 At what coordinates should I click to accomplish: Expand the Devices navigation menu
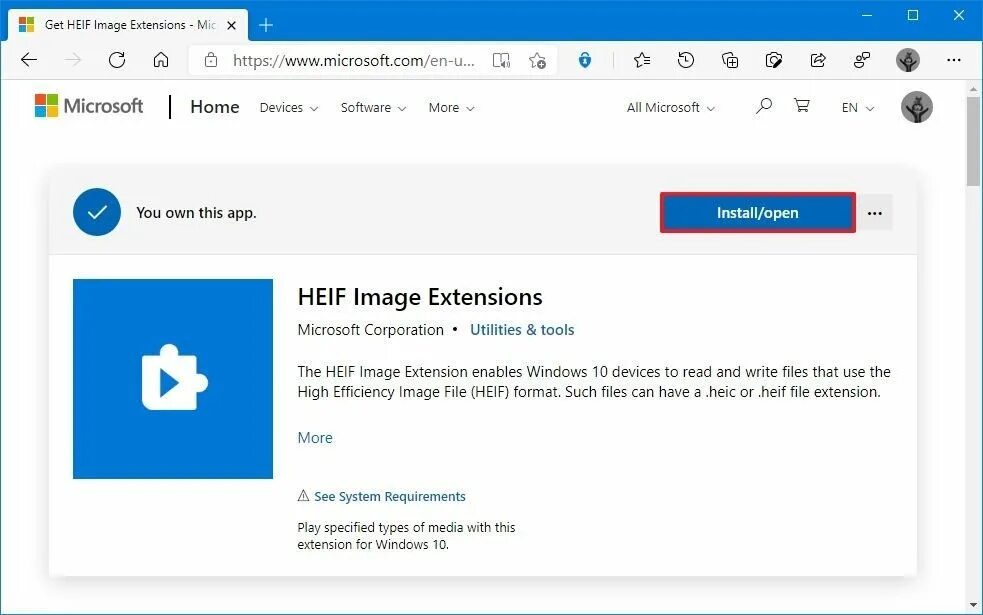click(288, 107)
